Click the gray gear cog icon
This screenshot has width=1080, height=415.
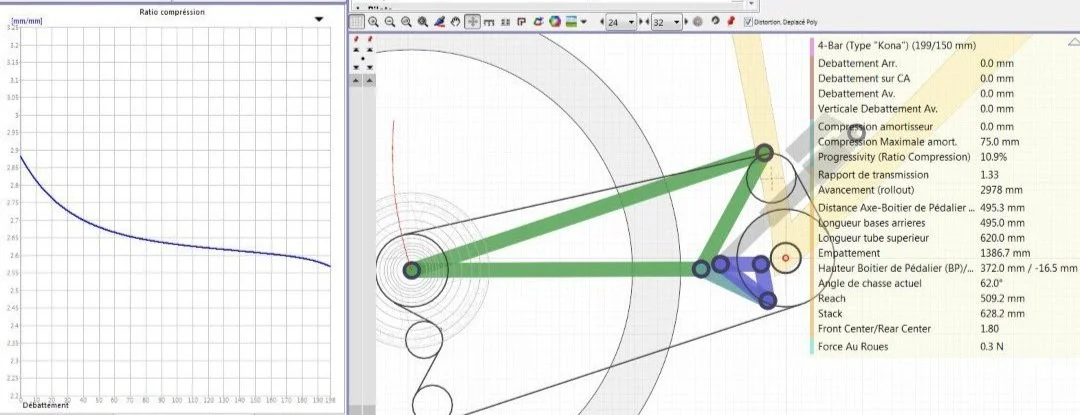pos(698,21)
